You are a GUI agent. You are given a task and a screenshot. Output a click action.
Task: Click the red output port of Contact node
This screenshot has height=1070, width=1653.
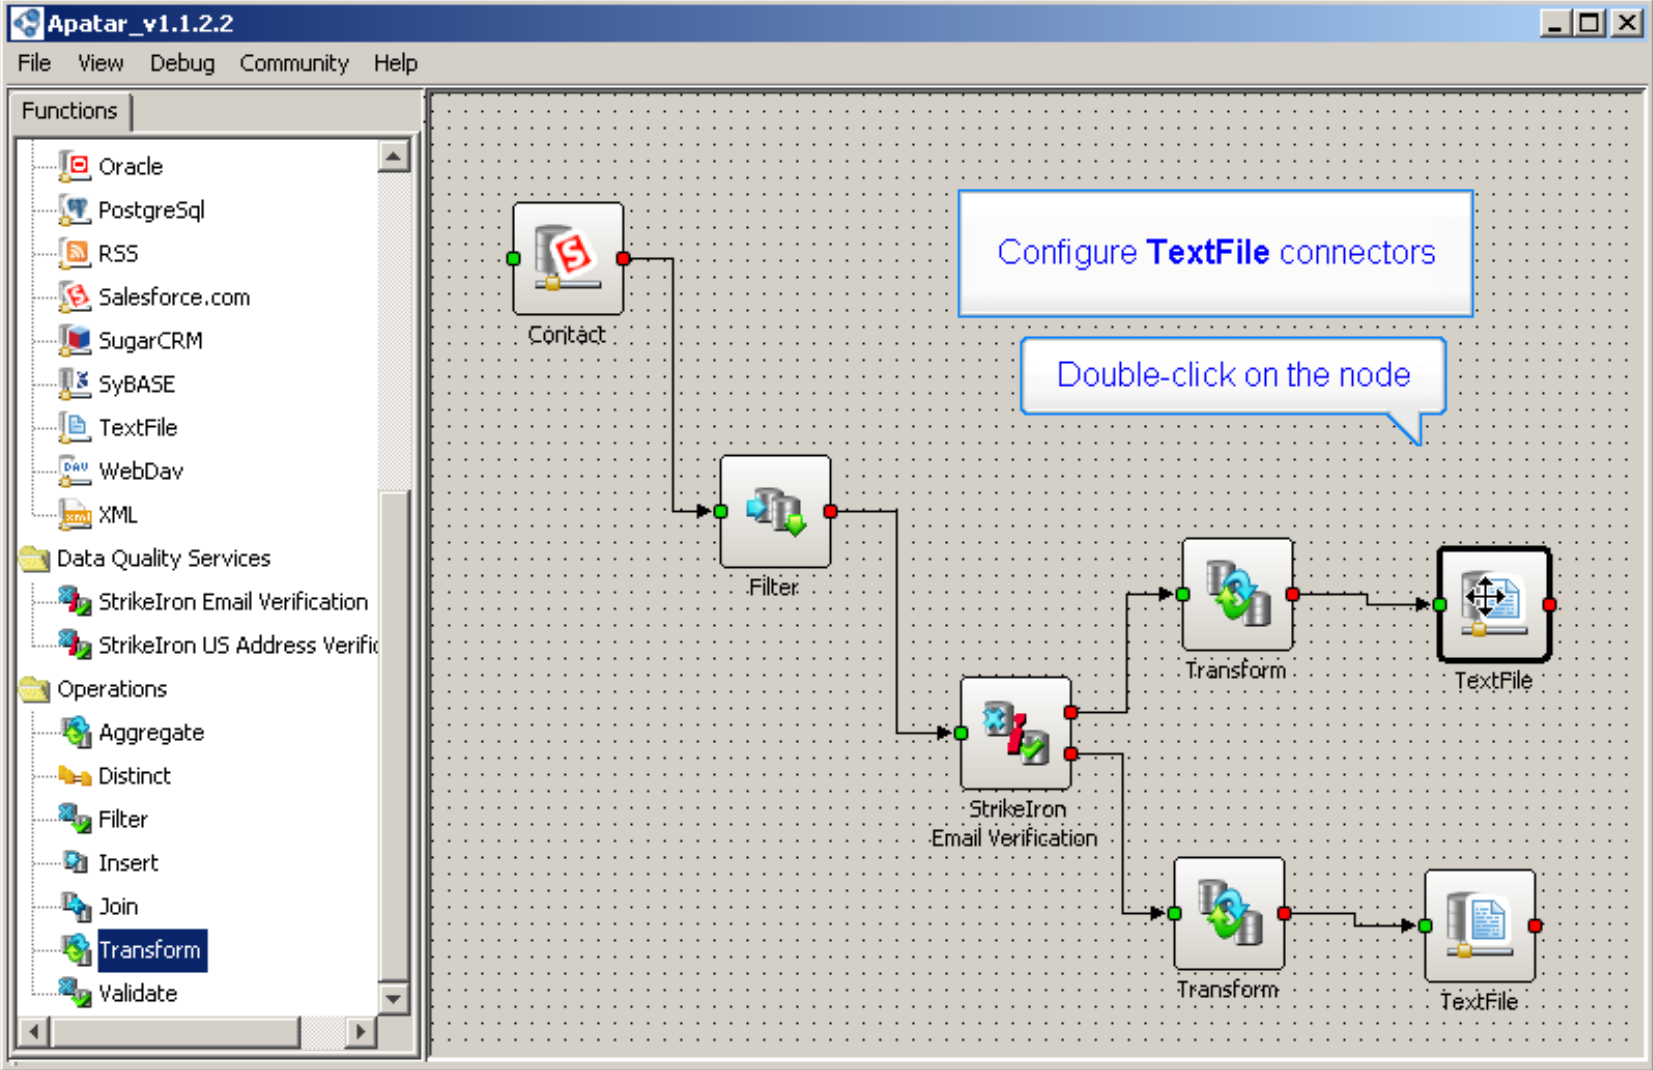pyautogui.click(x=624, y=259)
